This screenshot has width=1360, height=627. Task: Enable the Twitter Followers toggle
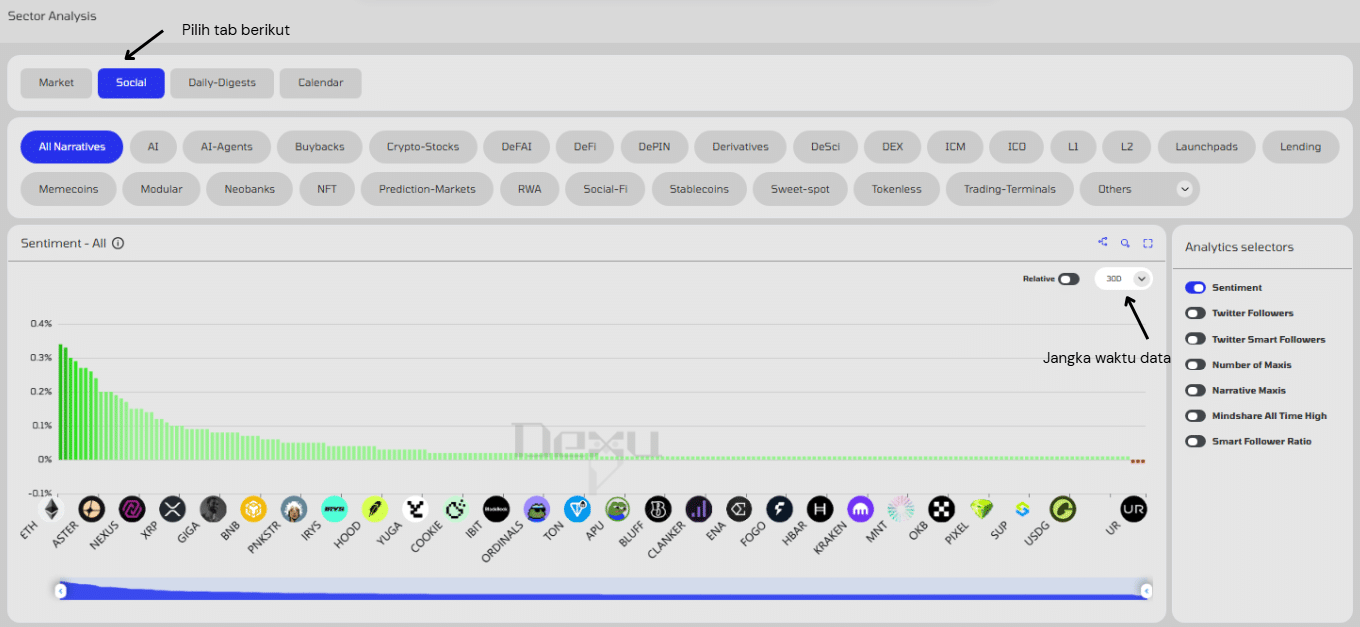(1195, 313)
